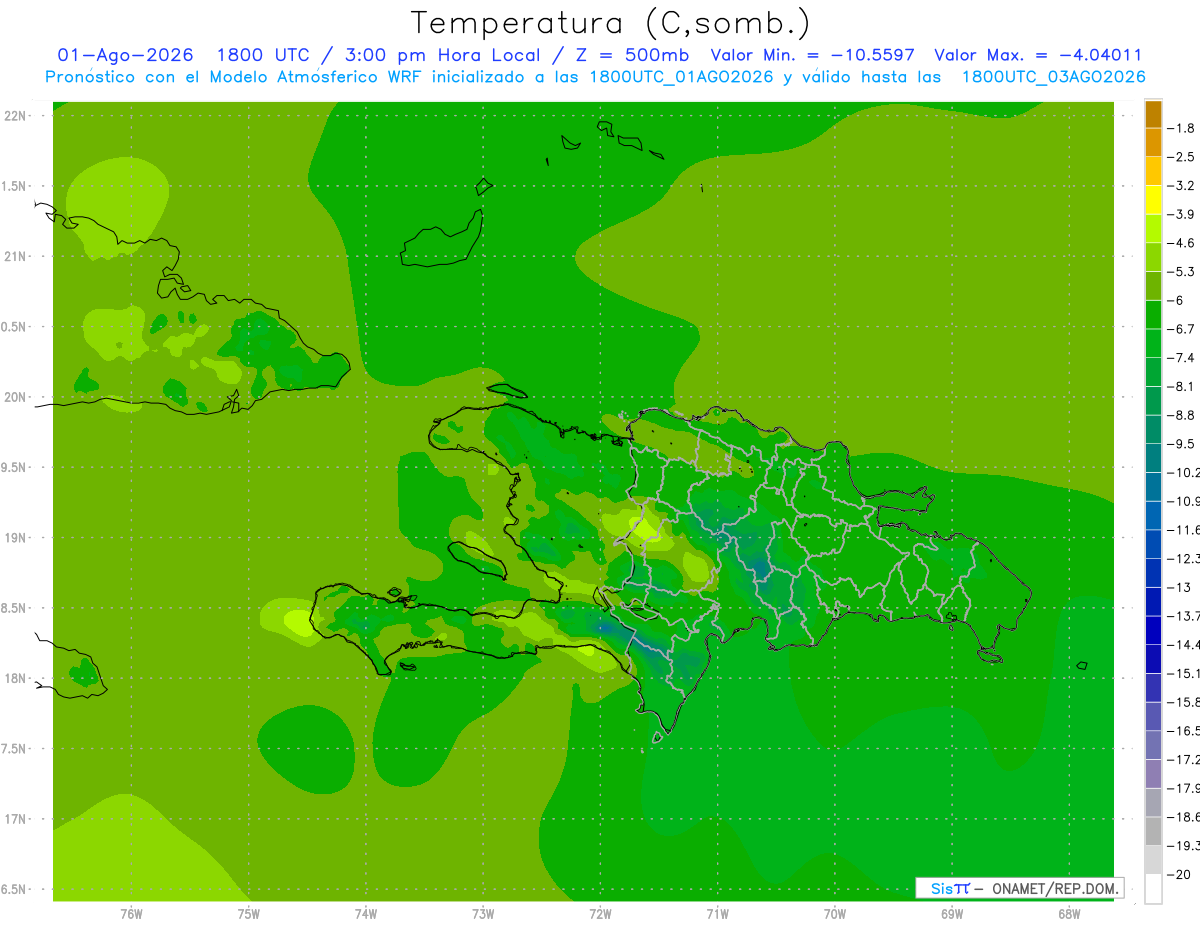Click the "18N" latitude axis label

coord(17,679)
